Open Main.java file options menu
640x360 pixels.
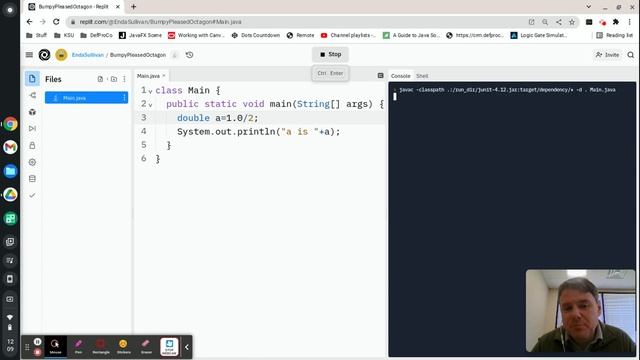(x=124, y=98)
